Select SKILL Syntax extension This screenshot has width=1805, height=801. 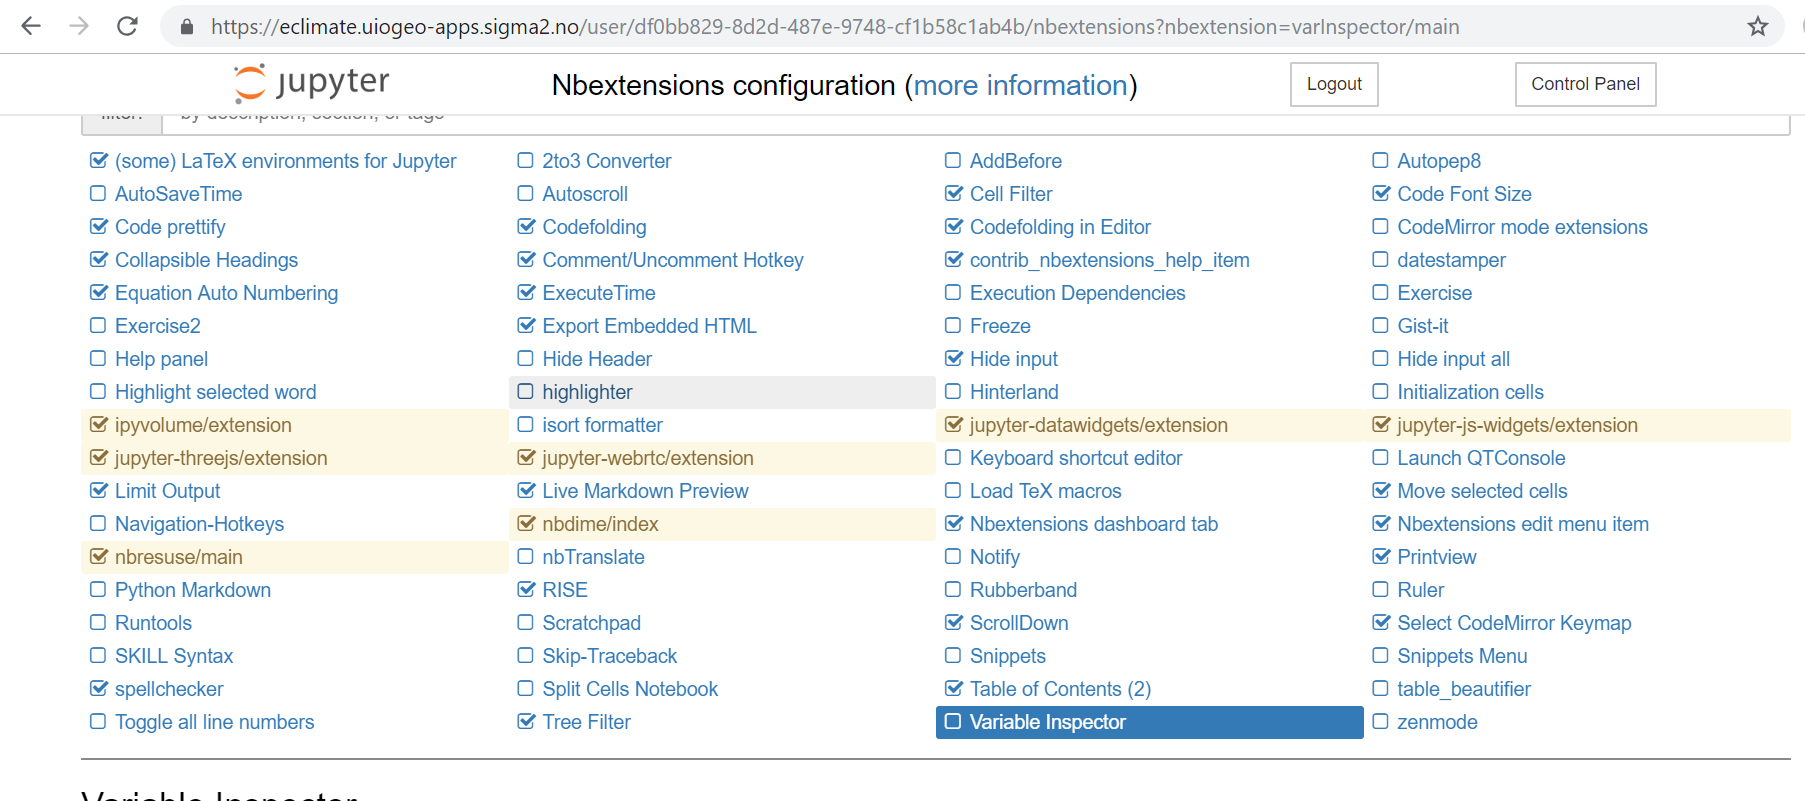[x=174, y=656]
